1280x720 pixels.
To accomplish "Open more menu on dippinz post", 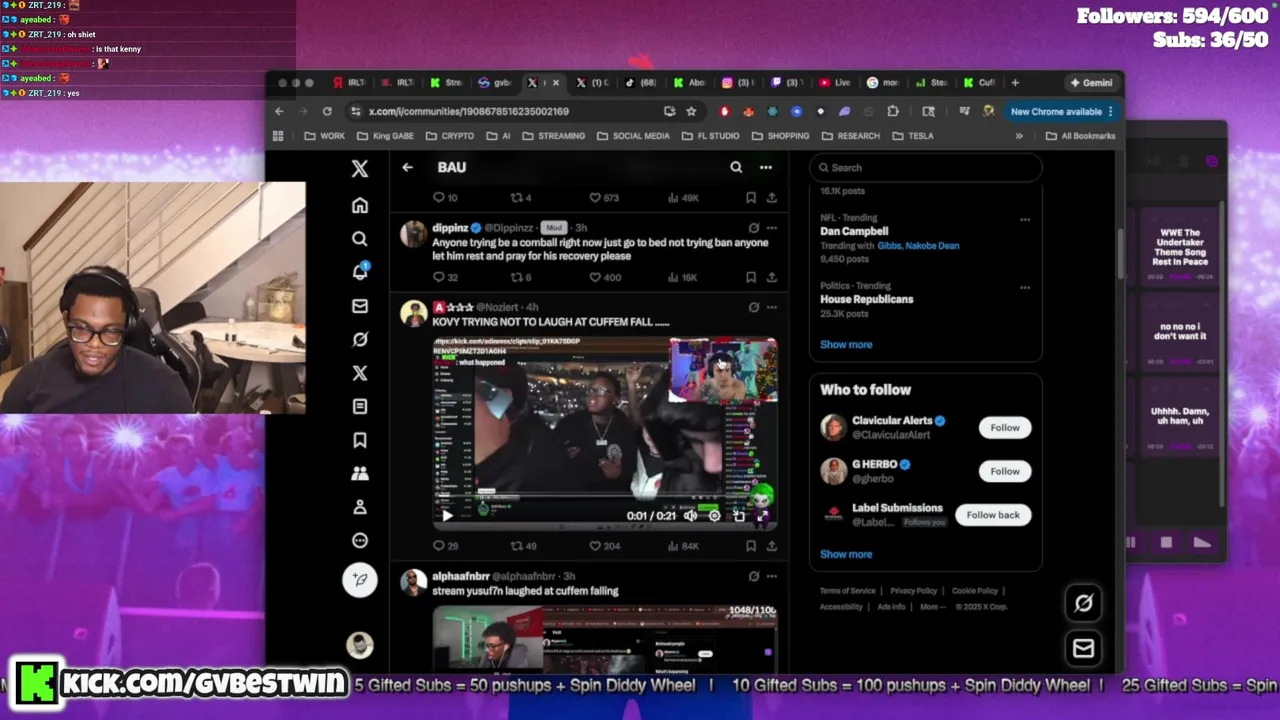I will 771,228.
